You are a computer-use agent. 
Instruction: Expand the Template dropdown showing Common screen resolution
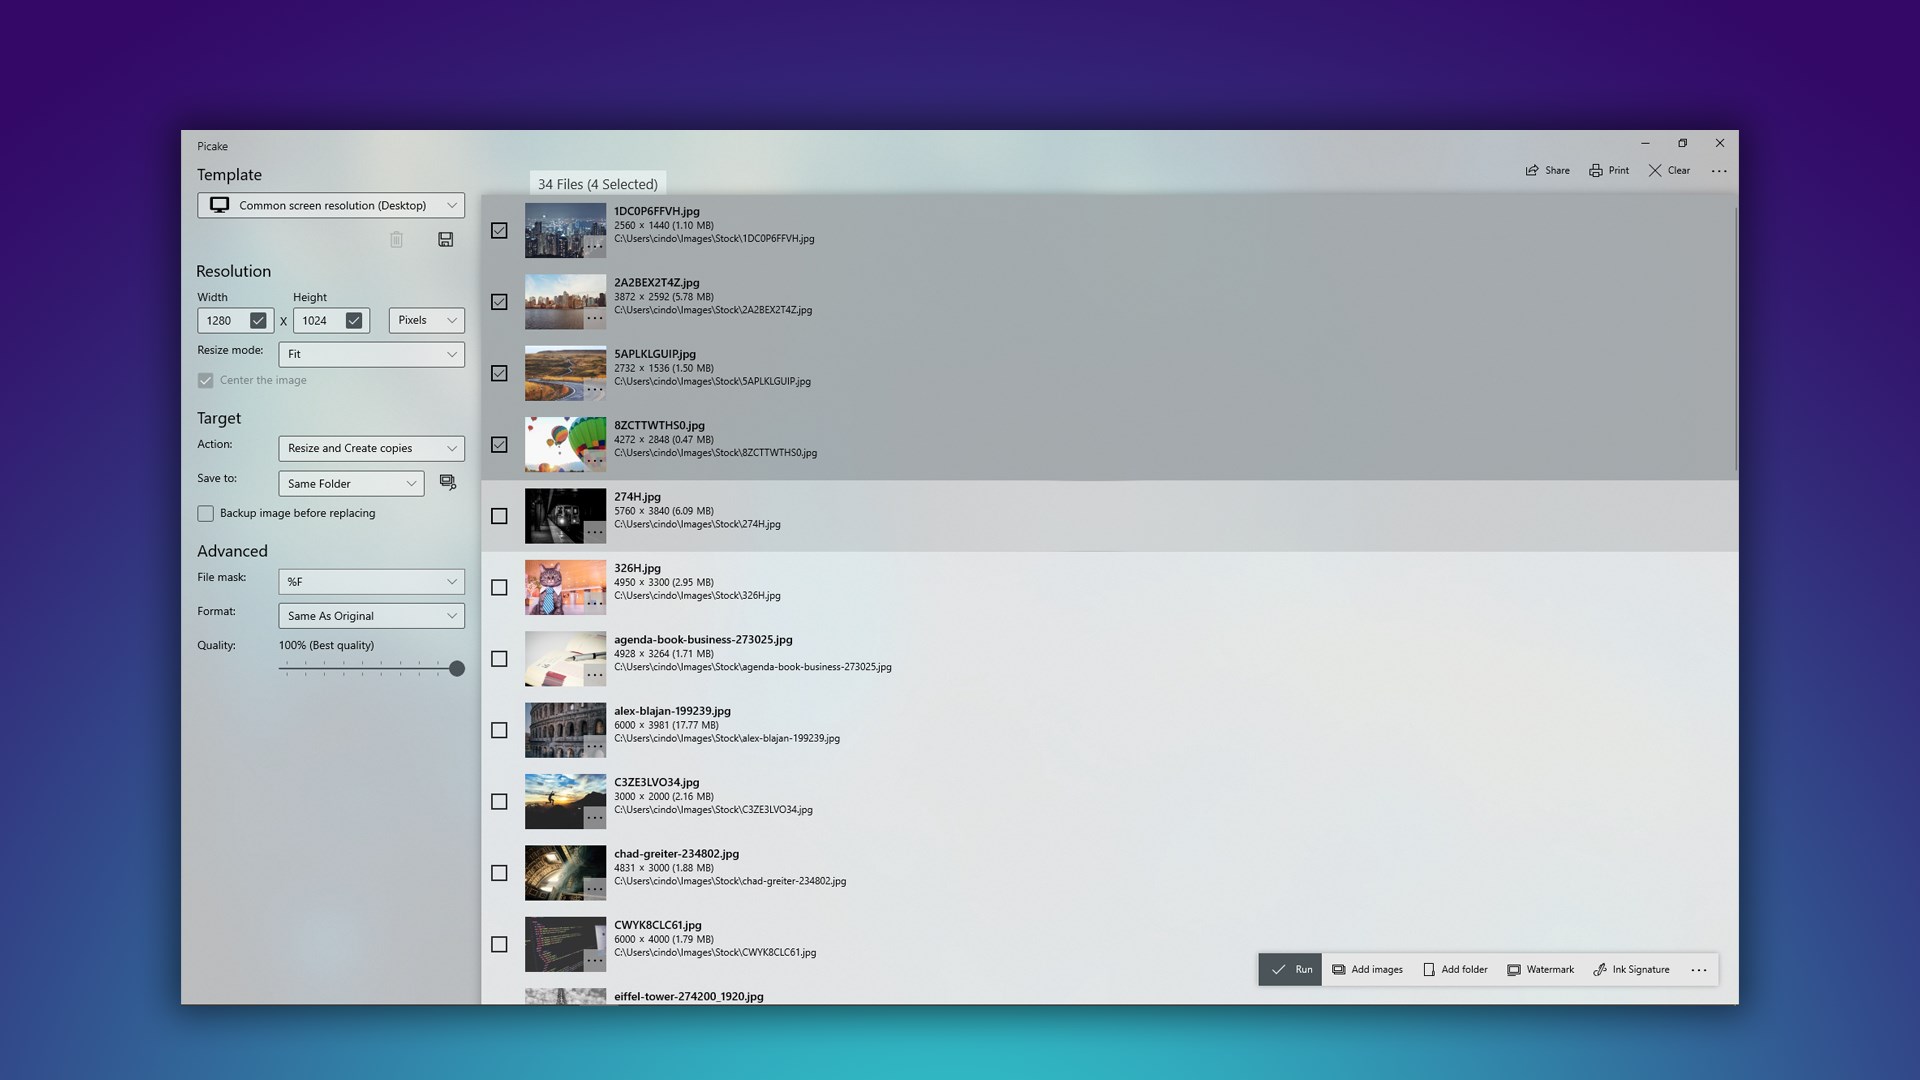click(x=331, y=206)
